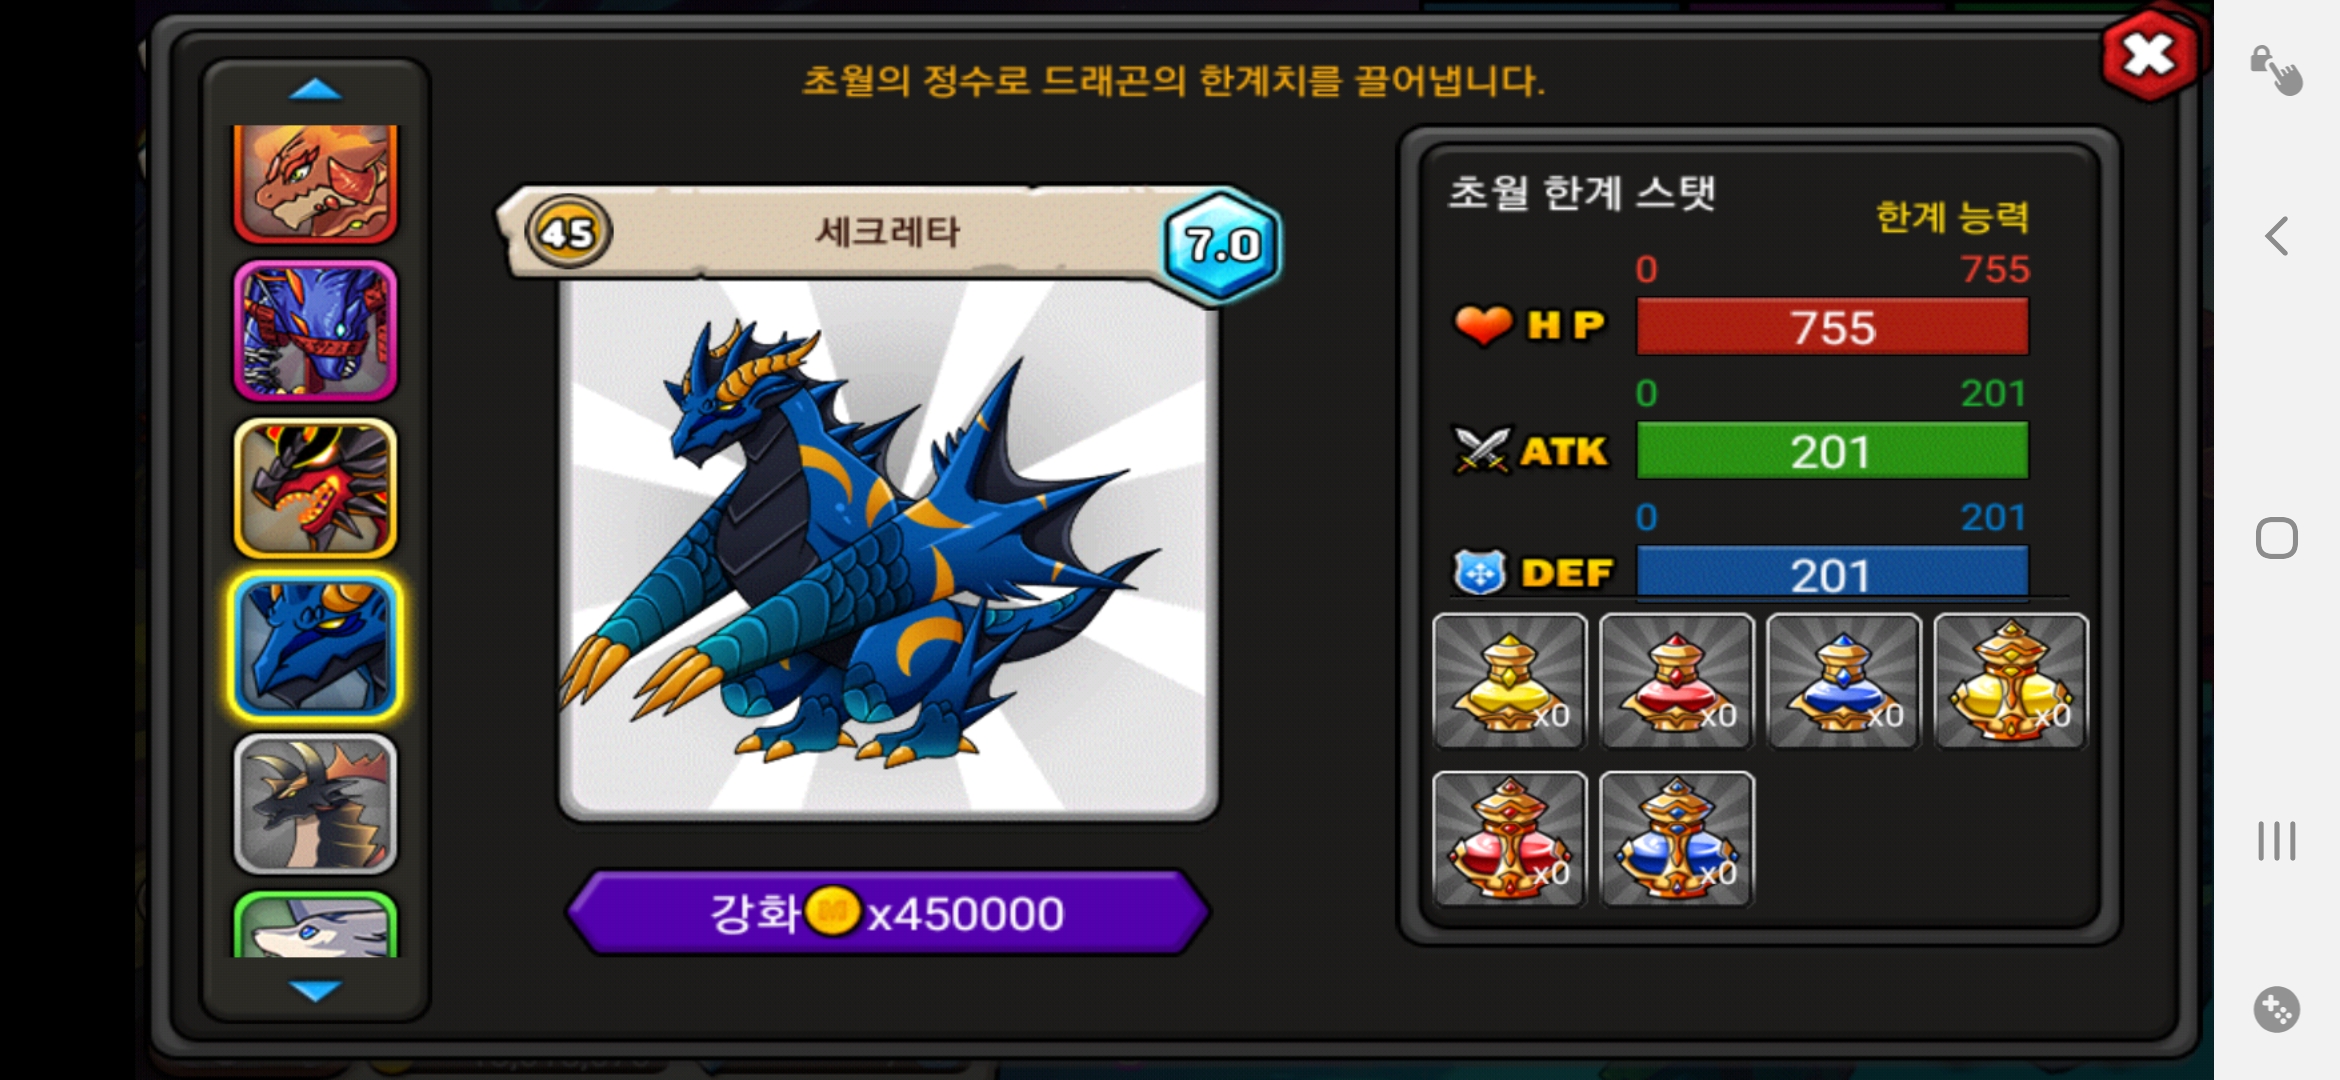Select the small yellow essence potion

click(1509, 681)
